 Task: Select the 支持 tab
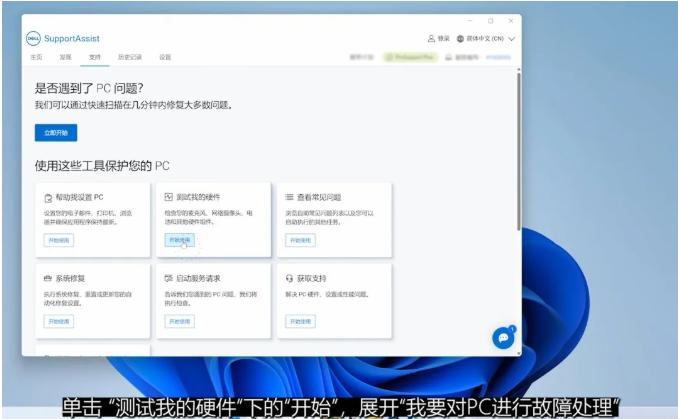pyautogui.click(x=95, y=57)
